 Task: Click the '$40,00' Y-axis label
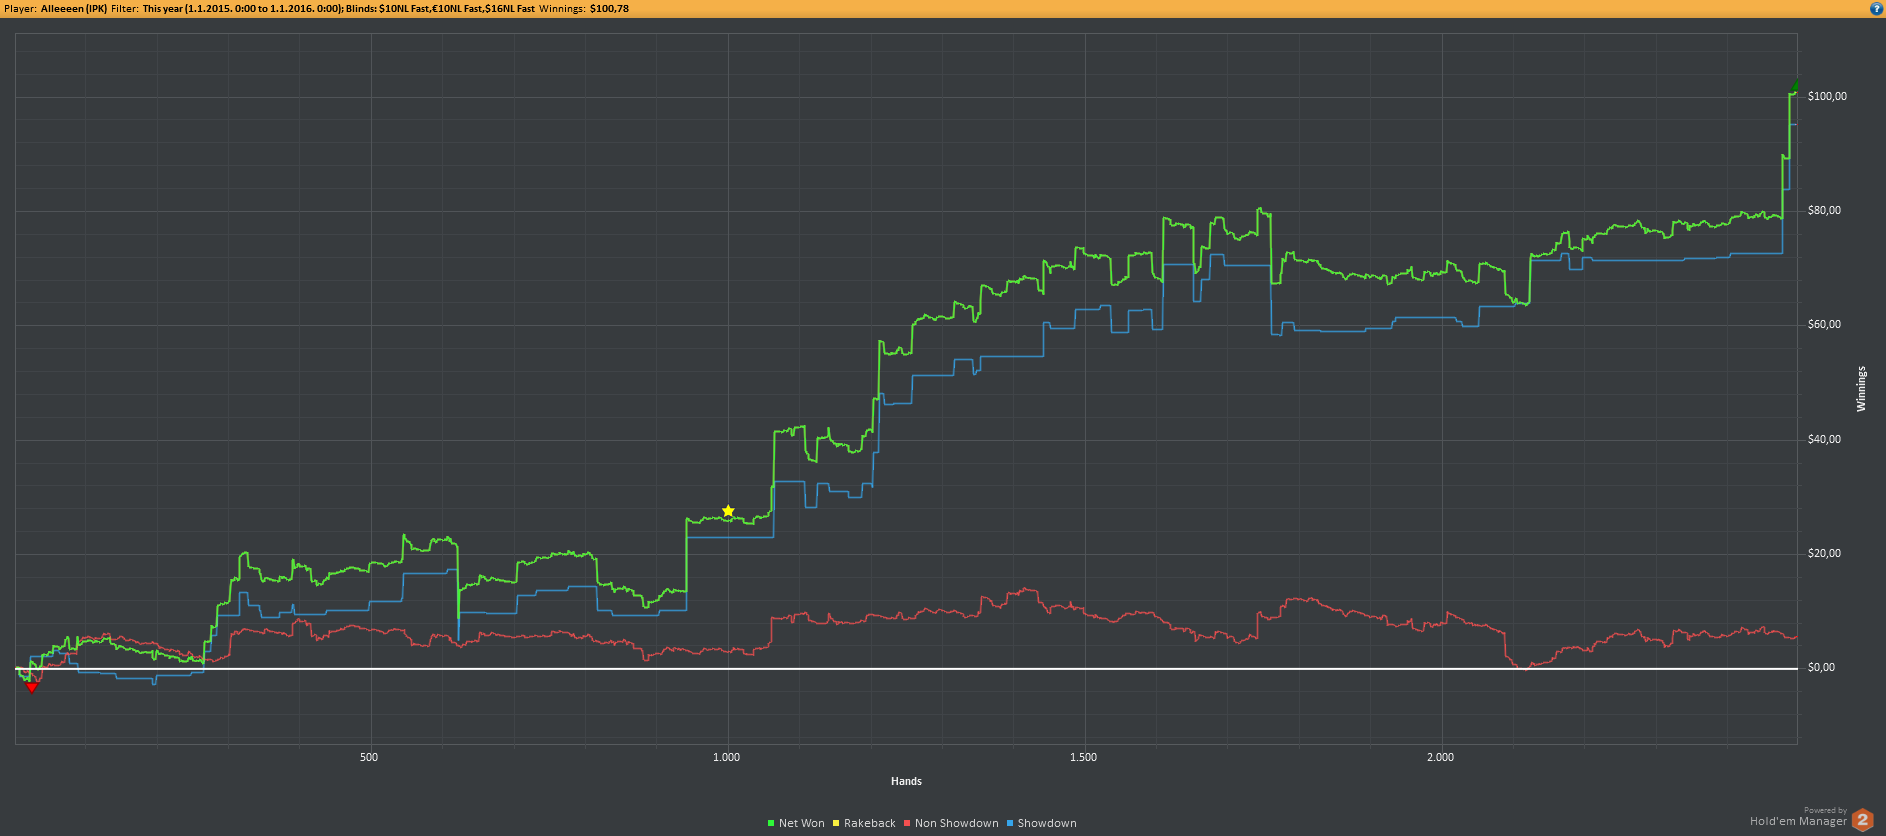(1824, 439)
